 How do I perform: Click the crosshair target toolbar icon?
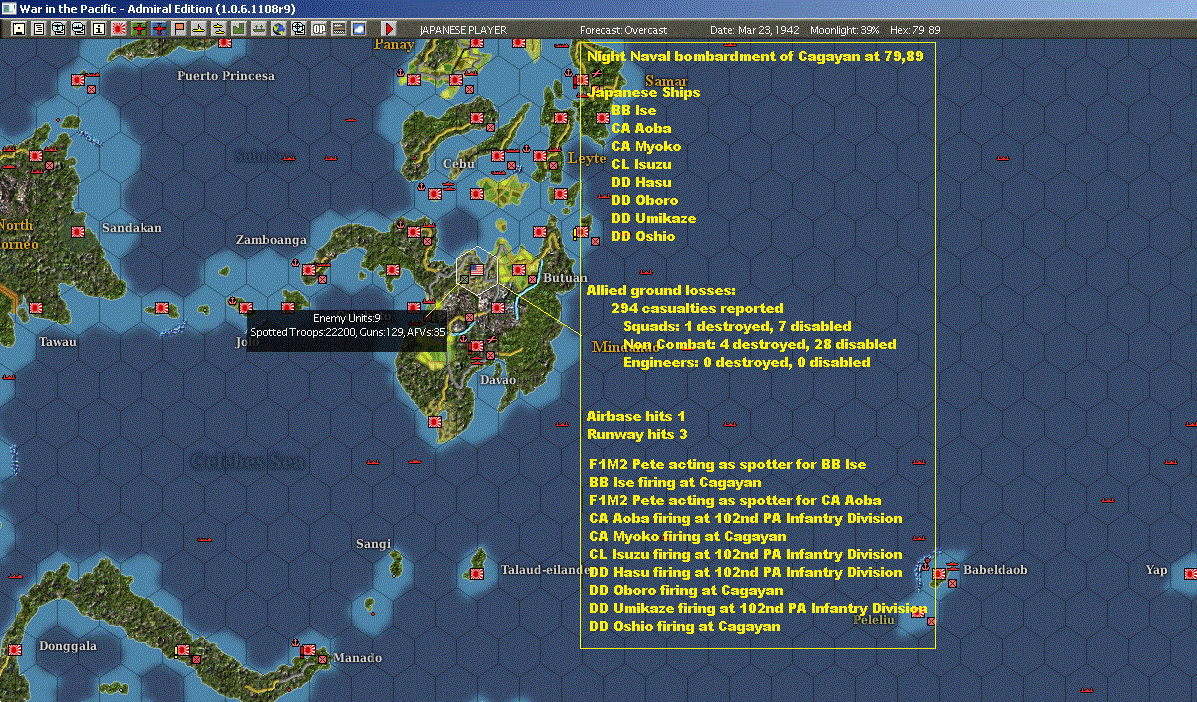(x=298, y=29)
